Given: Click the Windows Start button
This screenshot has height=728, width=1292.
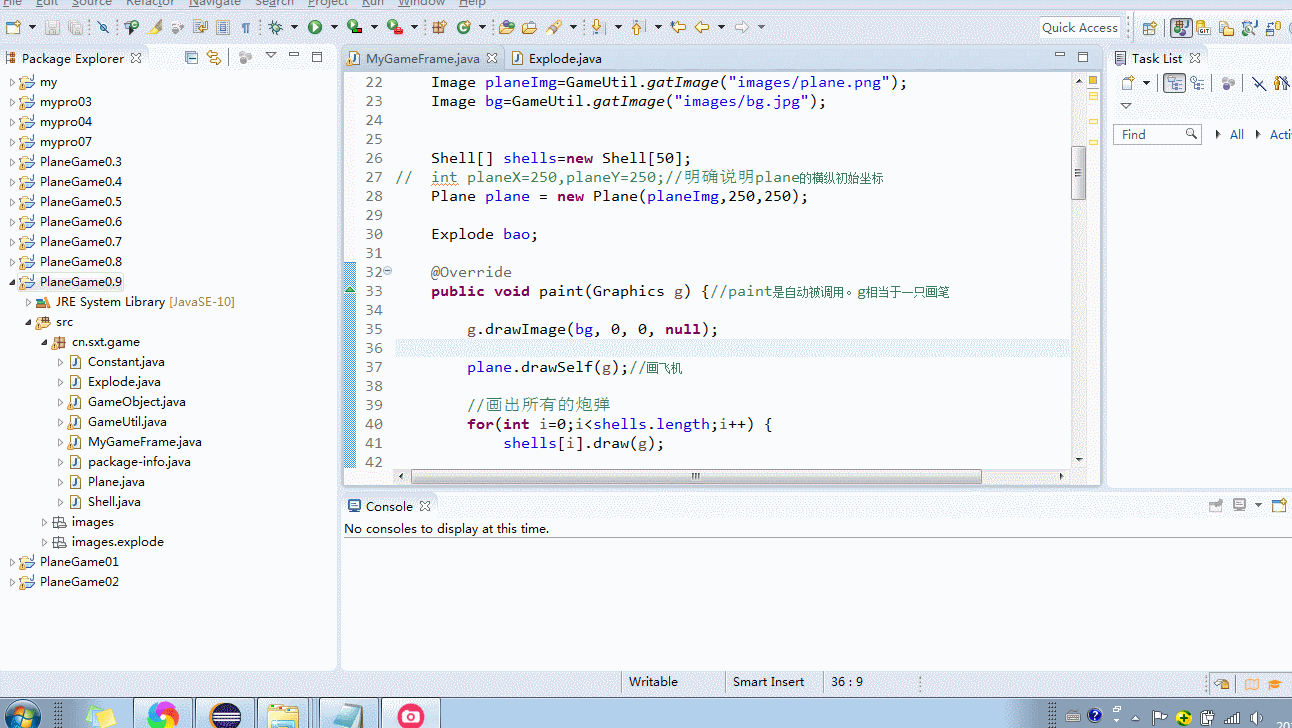Looking at the screenshot, I should (21, 714).
